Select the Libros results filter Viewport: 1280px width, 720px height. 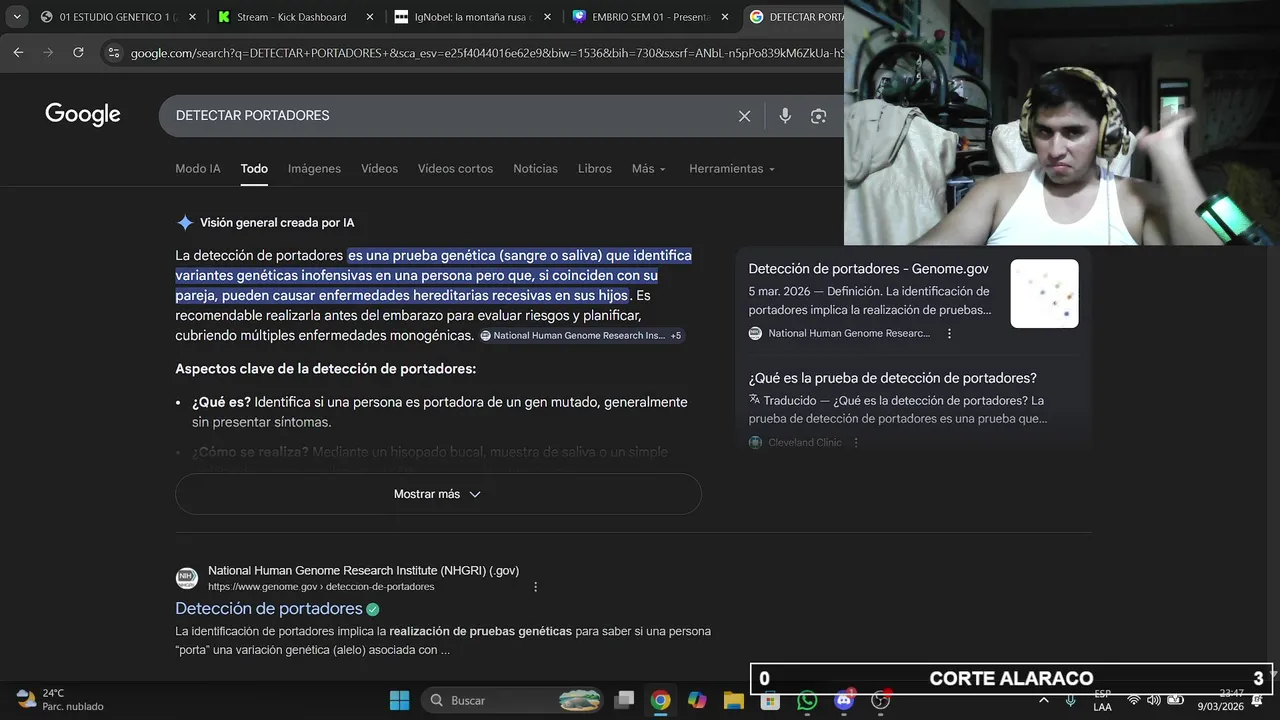pyautogui.click(x=594, y=169)
